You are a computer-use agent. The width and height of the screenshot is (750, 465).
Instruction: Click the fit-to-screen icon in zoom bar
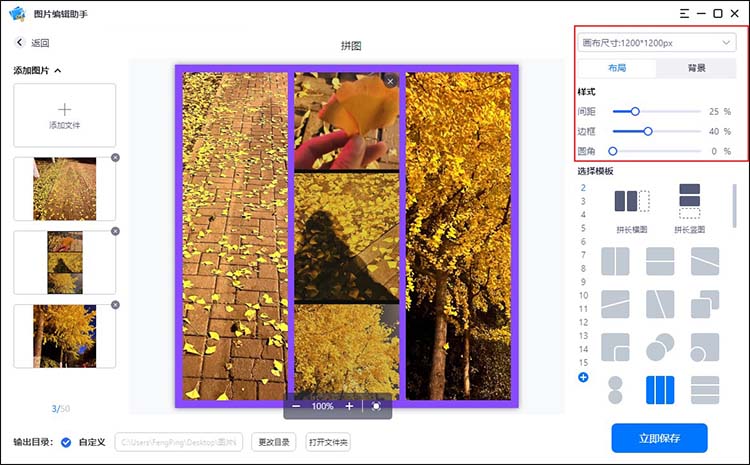tap(376, 406)
